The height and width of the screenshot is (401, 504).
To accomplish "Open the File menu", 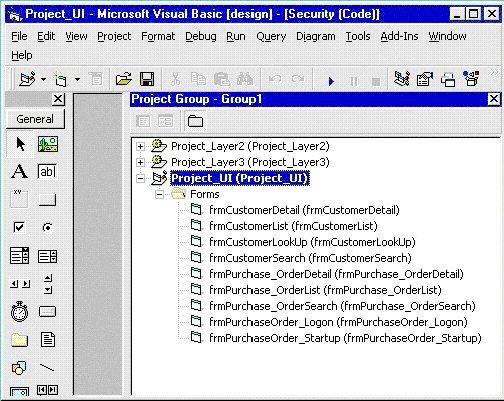I will click(19, 36).
